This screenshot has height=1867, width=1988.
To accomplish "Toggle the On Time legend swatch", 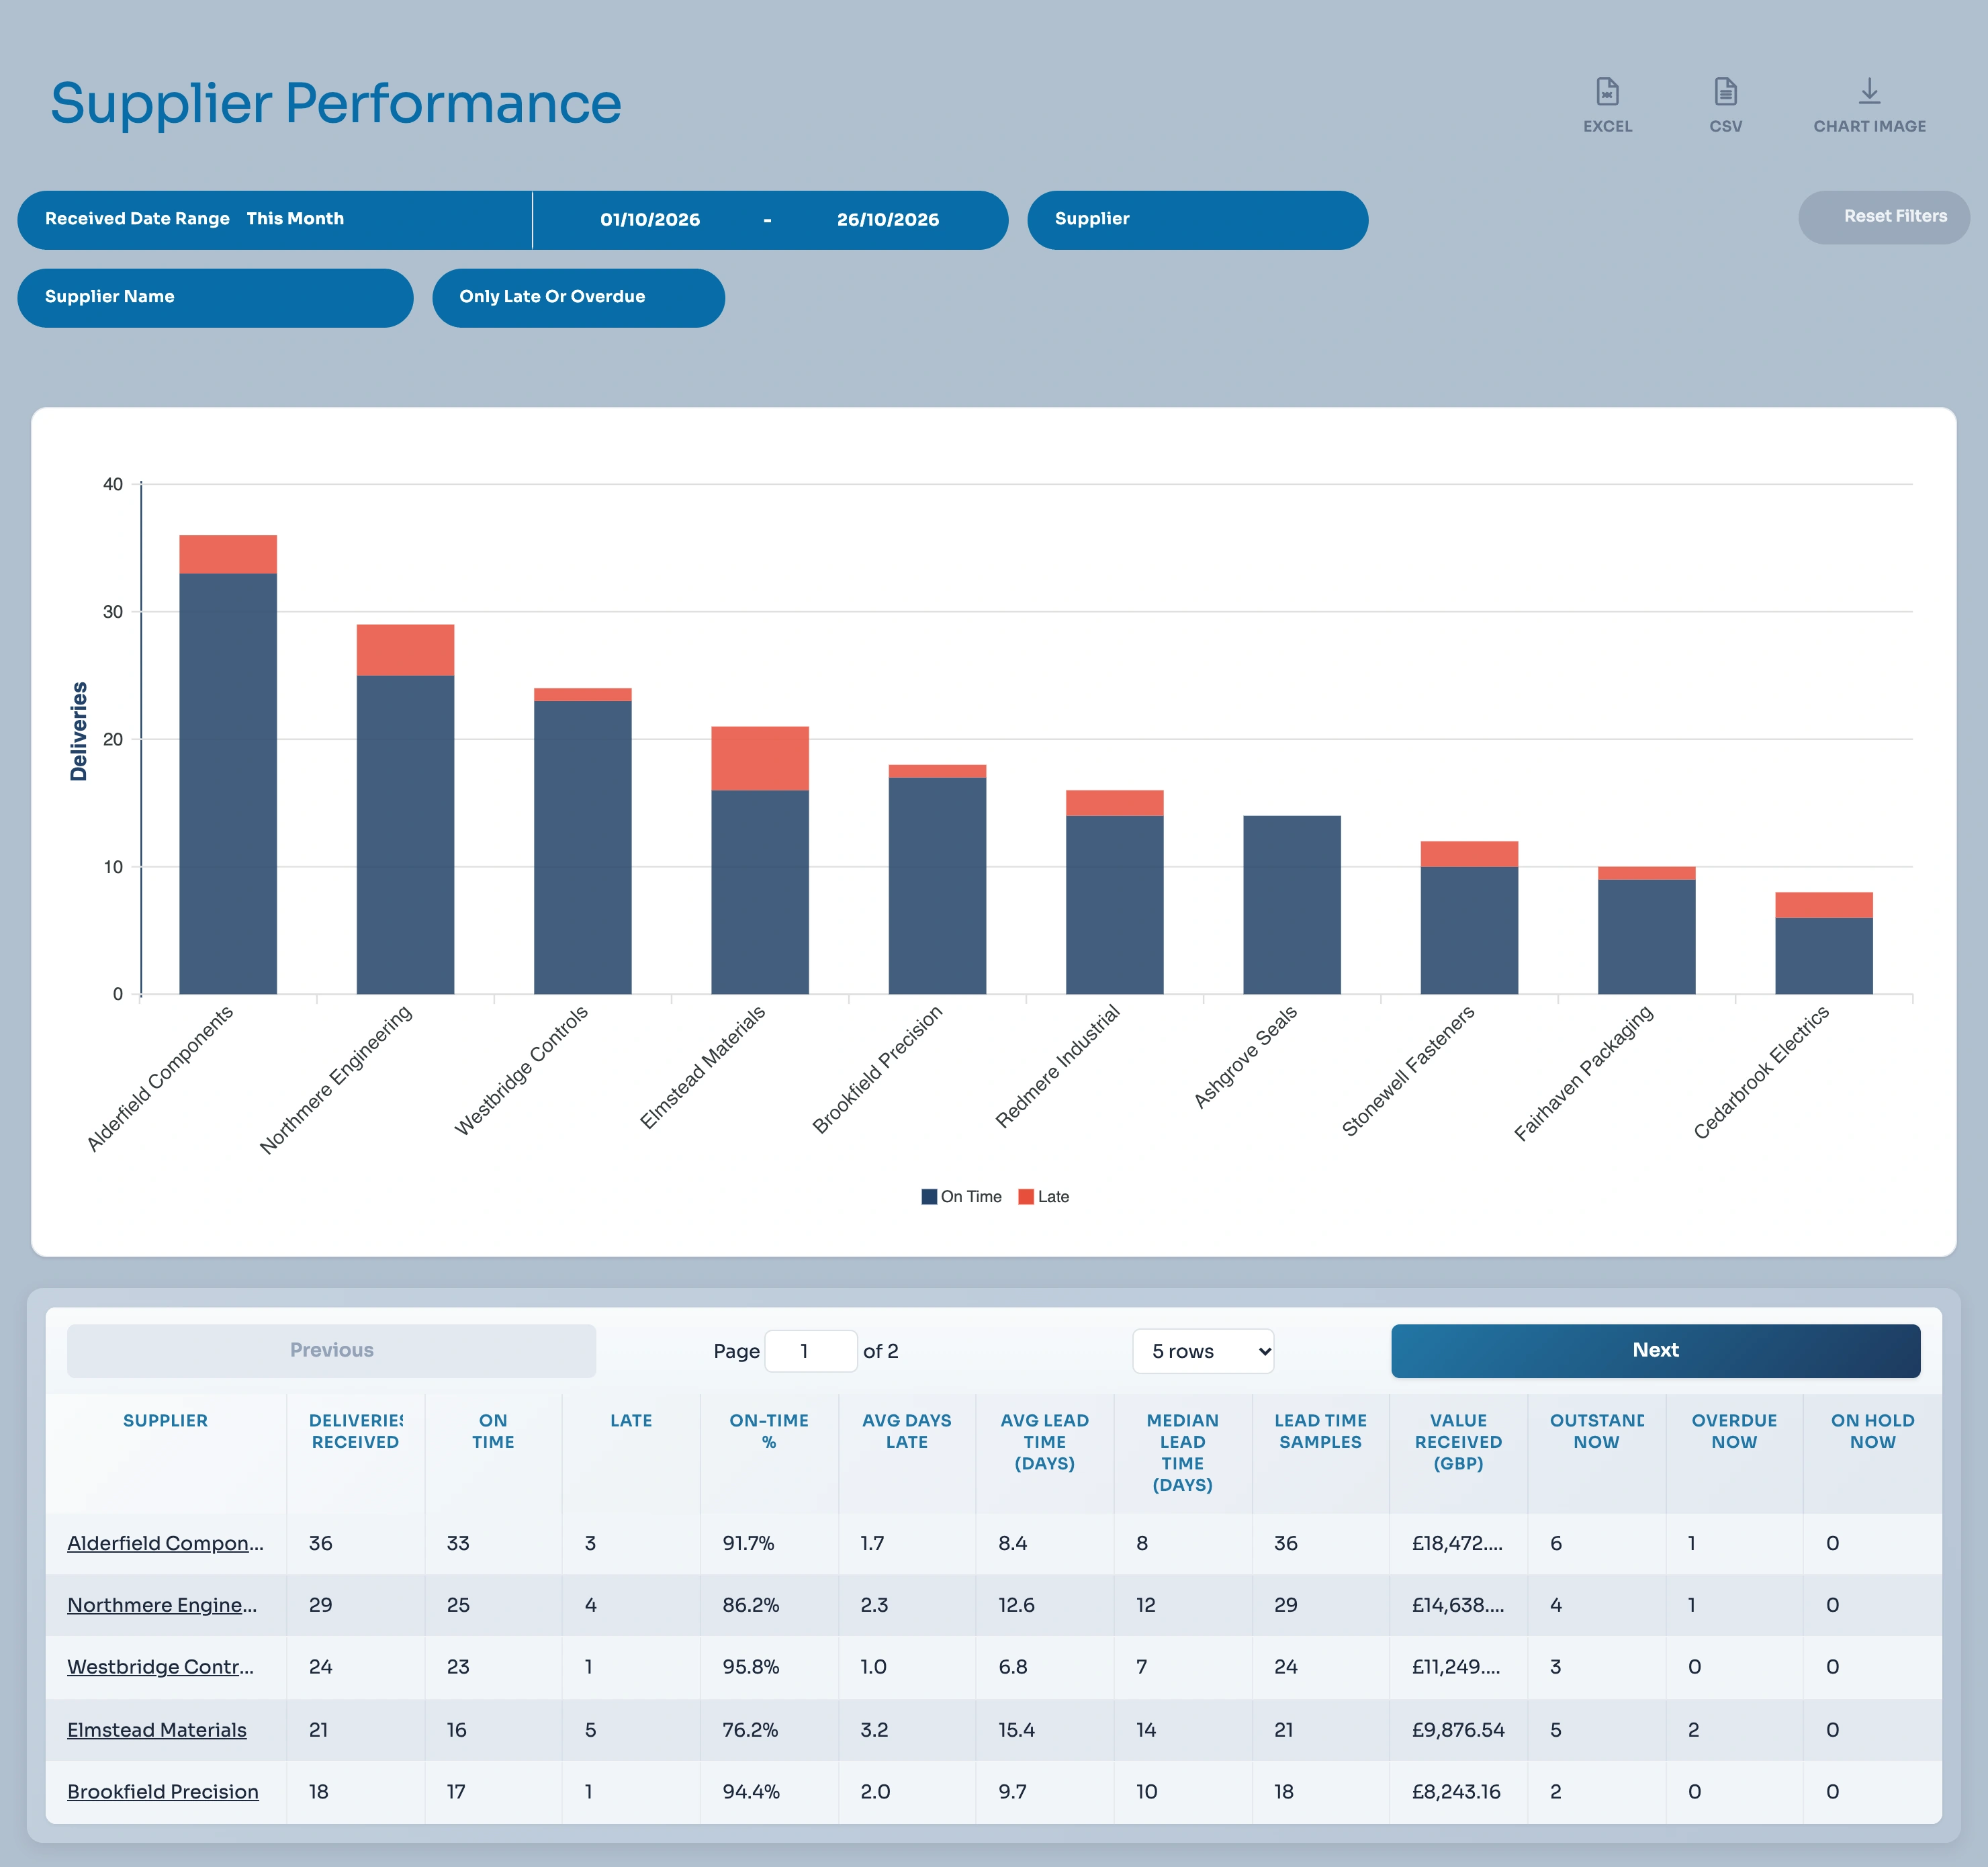I will pyautogui.click(x=929, y=1196).
